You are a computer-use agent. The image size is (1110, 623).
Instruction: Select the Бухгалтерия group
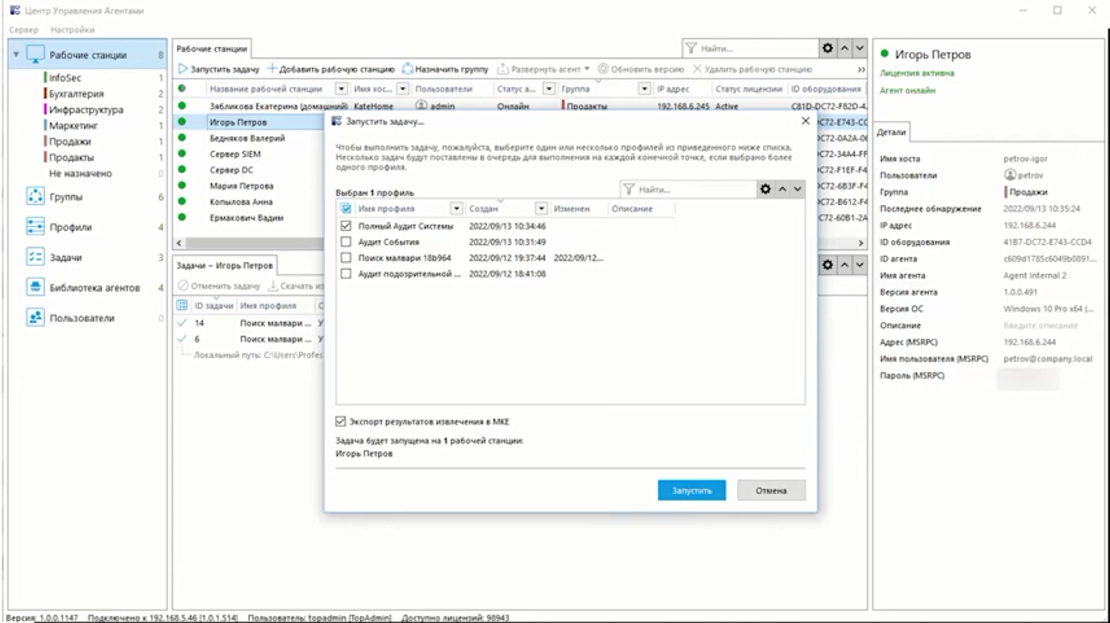point(76,93)
